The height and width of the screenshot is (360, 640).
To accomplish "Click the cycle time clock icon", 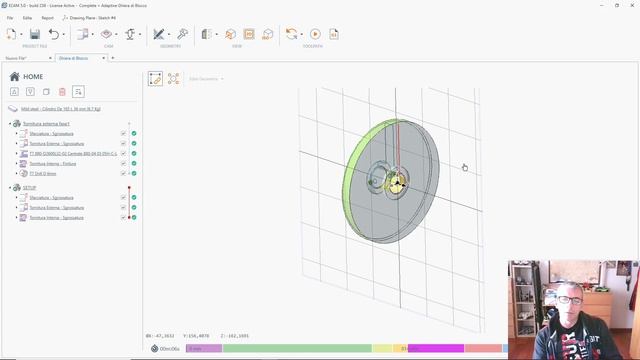I will pyautogui.click(x=154, y=349).
